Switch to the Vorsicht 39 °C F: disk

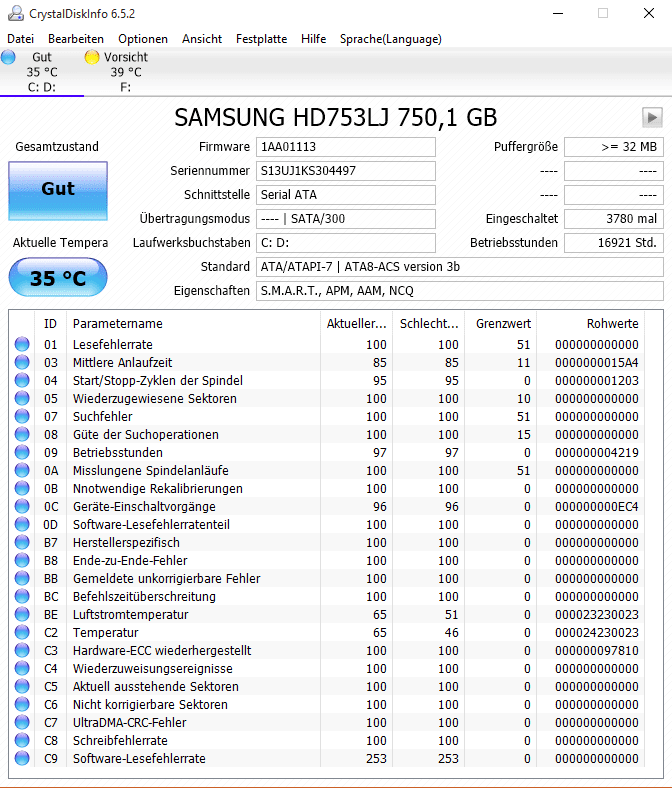[126, 72]
